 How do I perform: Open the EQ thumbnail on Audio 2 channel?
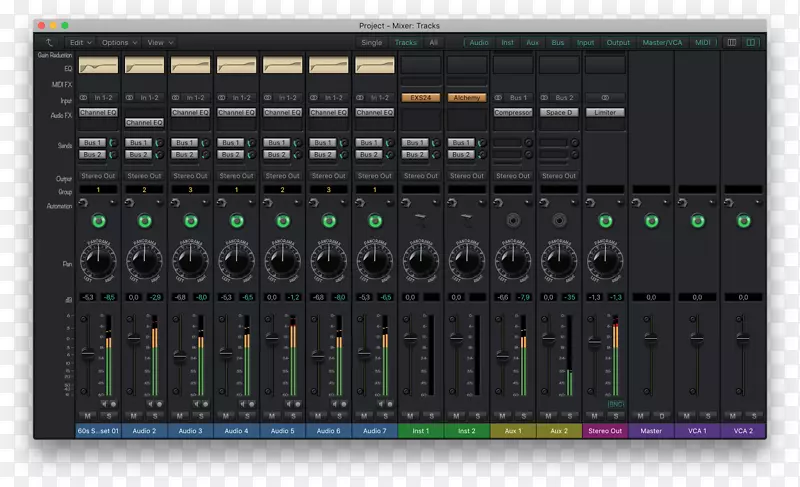[x=144, y=65]
